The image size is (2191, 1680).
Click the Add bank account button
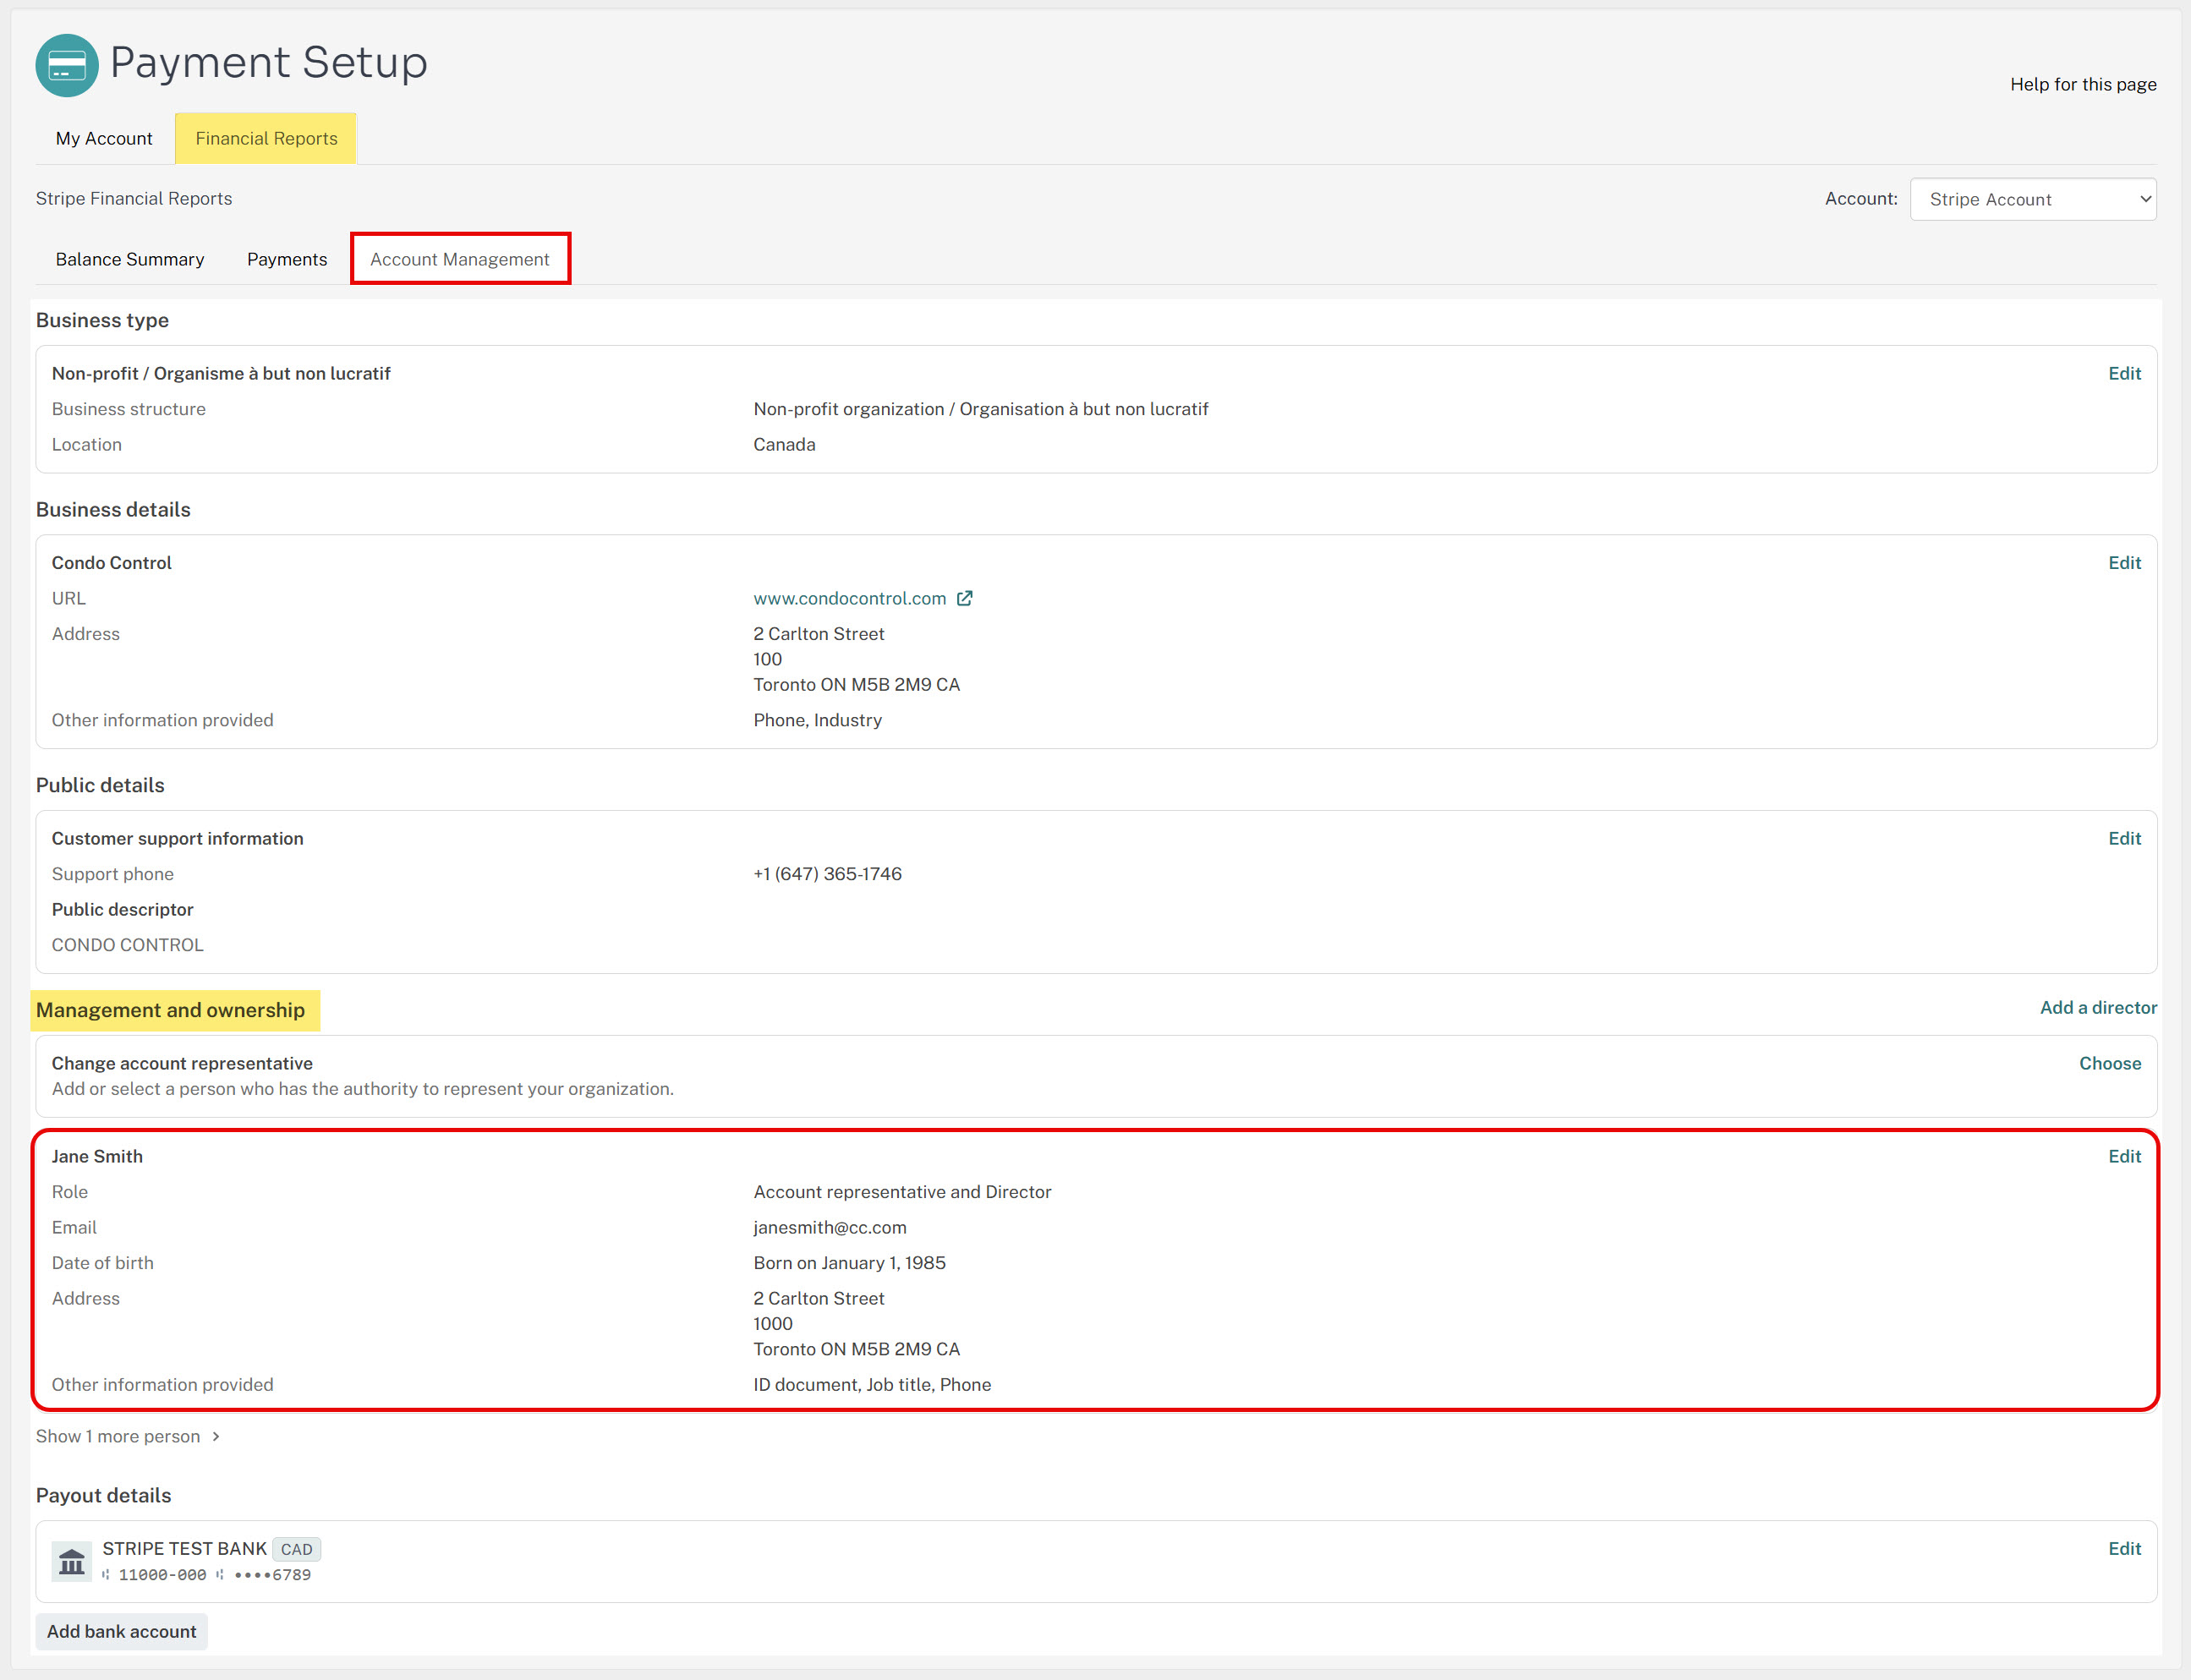pyautogui.click(x=122, y=1631)
